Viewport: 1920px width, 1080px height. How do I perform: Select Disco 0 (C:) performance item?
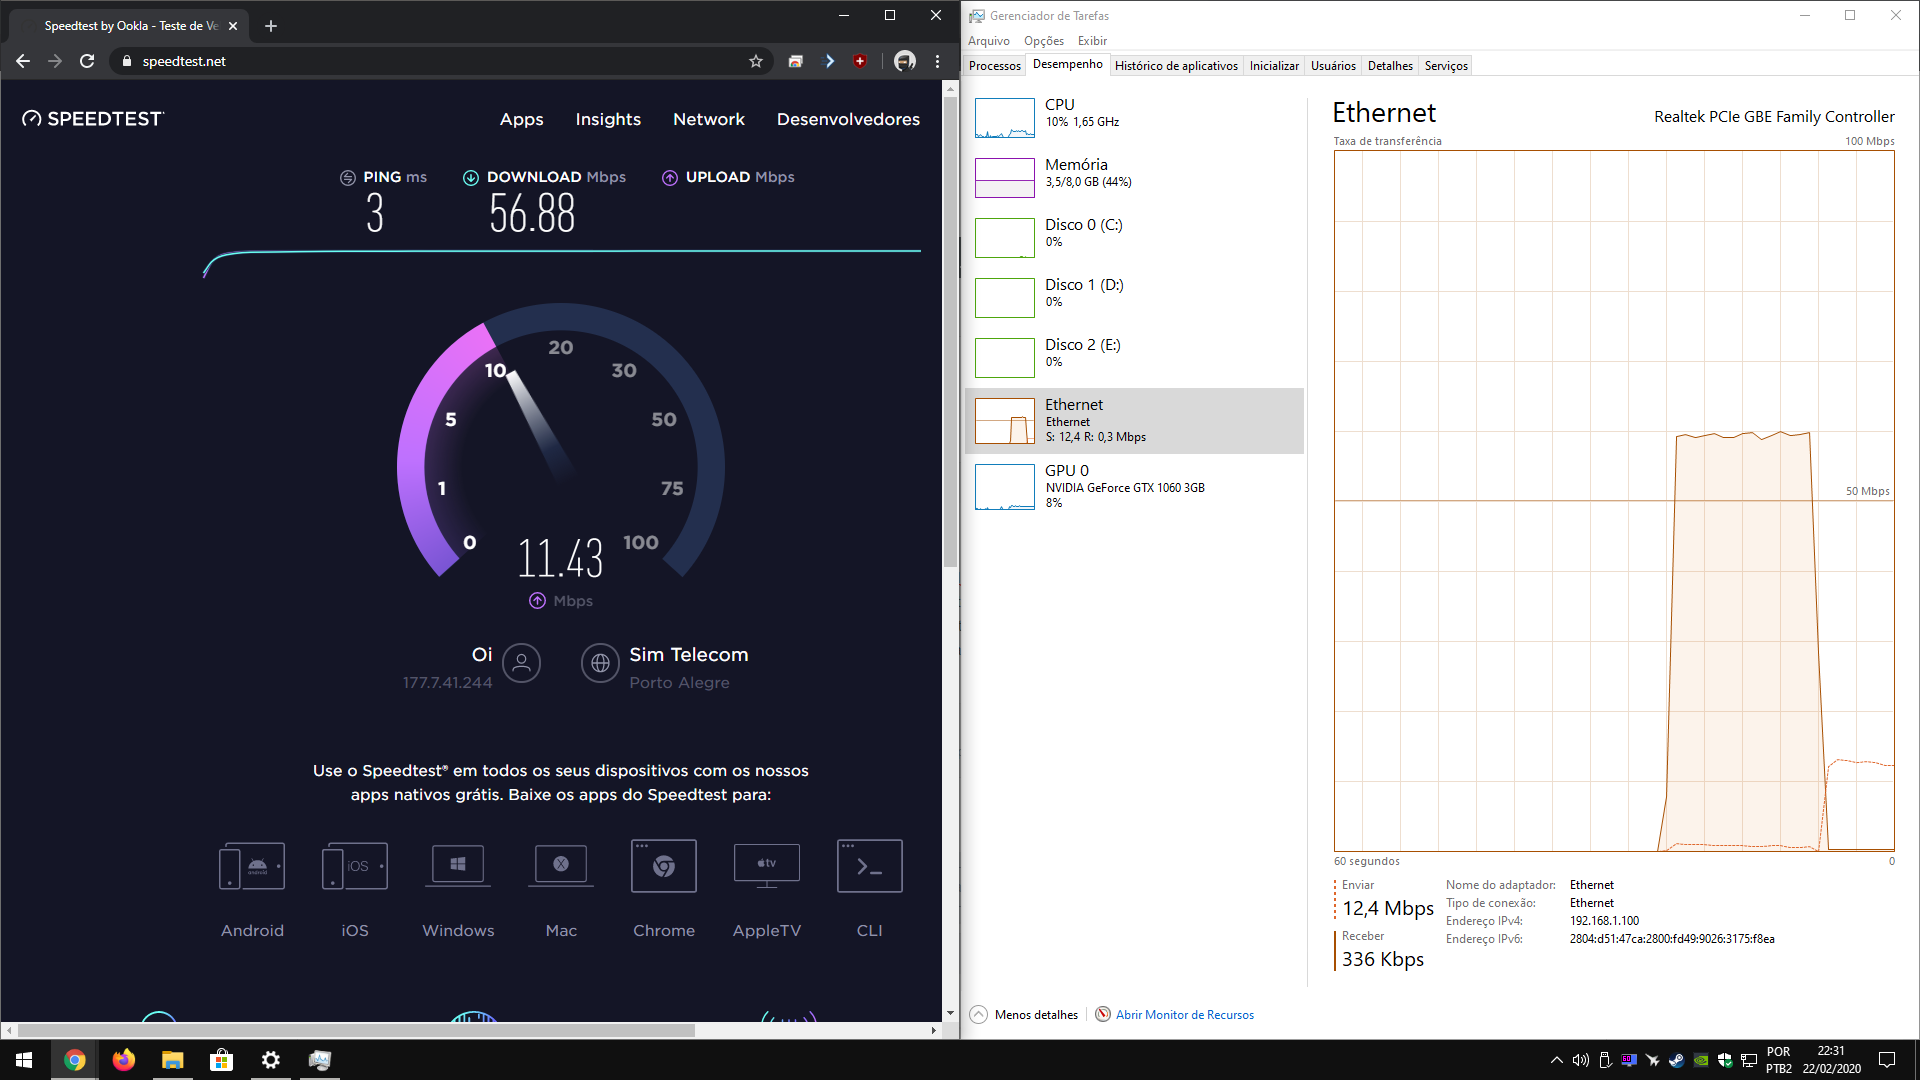[x=1134, y=238]
